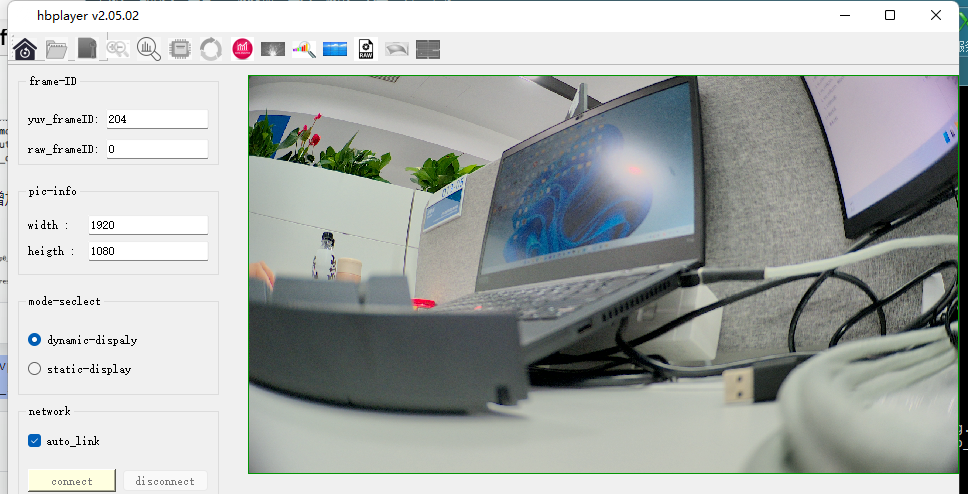The image size is (968, 494).
Task: Open the RAW file settings icon
Action: pos(366,48)
